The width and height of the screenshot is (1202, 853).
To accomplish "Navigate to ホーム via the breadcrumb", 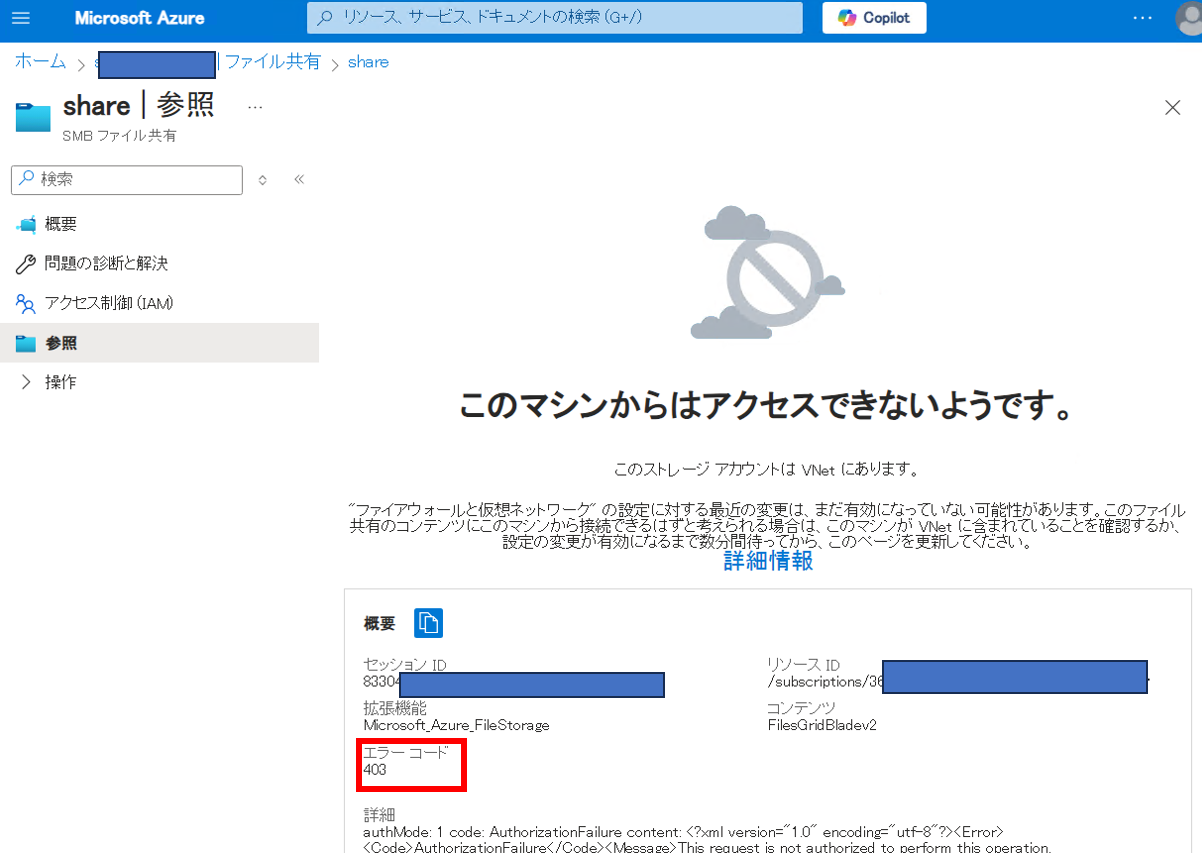I will pyautogui.click(x=39, y=61).
